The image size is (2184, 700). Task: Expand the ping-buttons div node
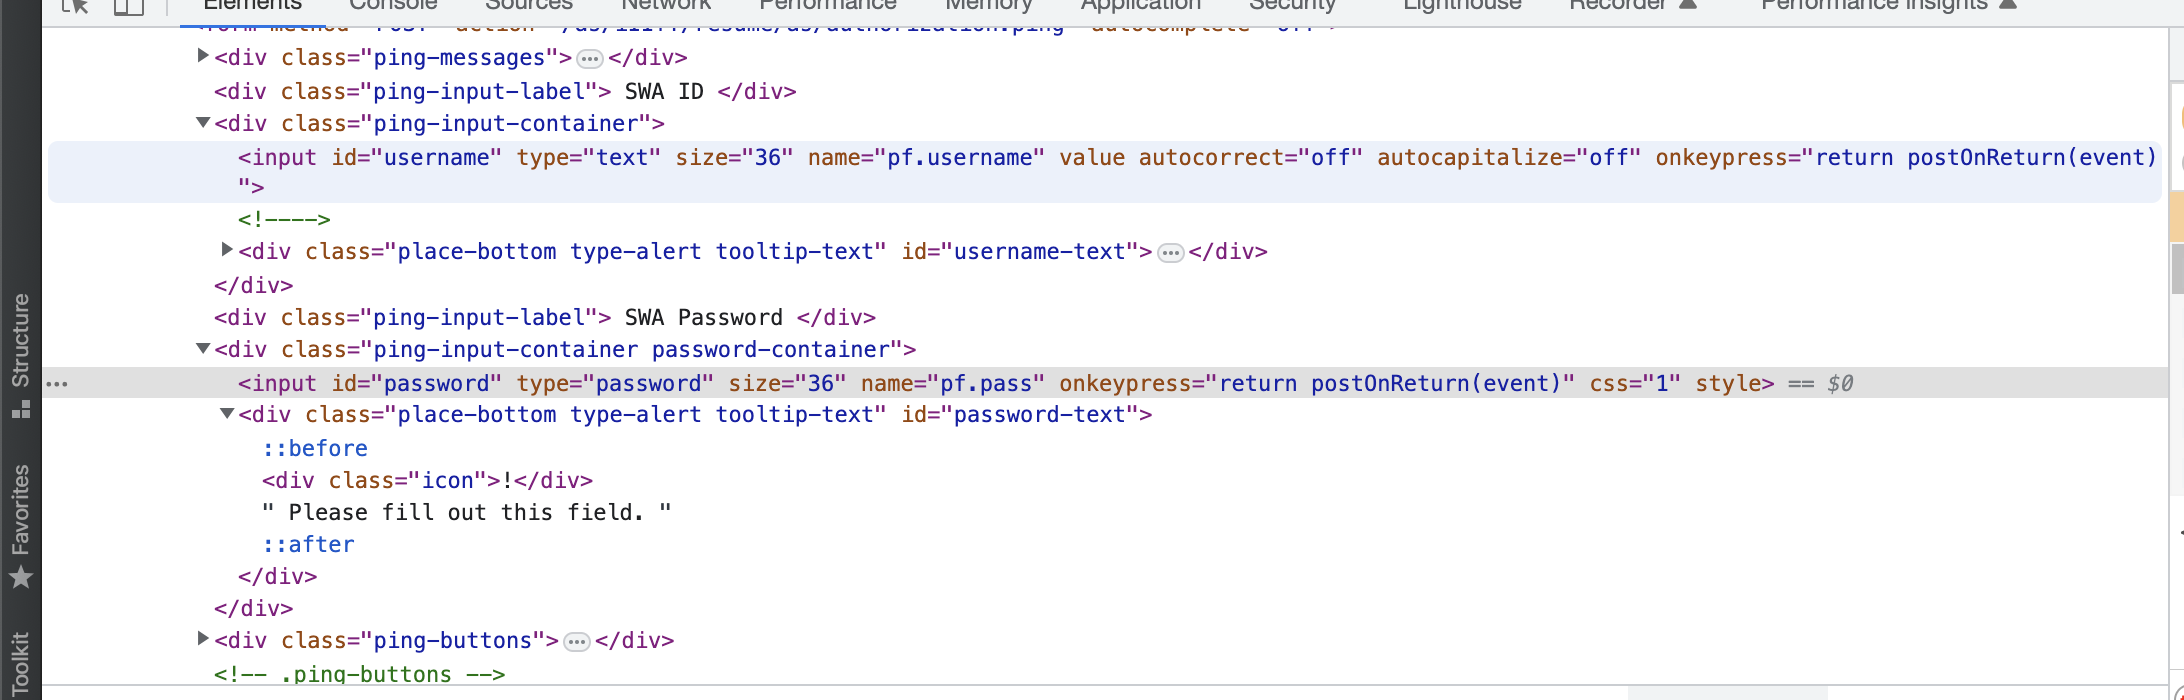203,639
